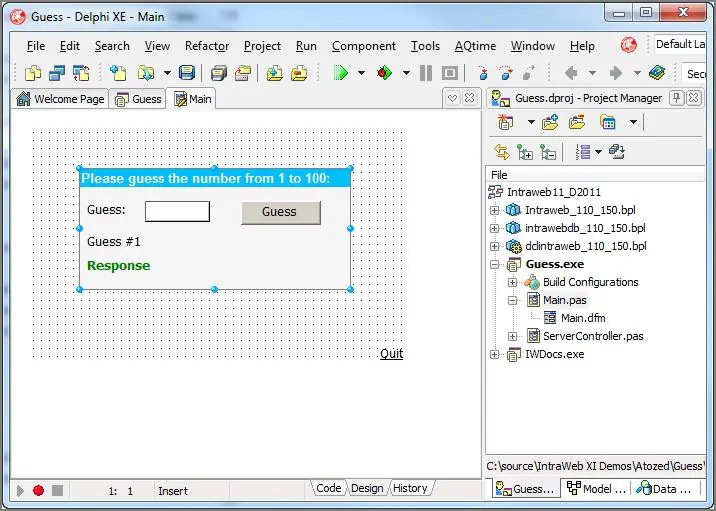Click the Back navigation arrow icon

point(571,73)
